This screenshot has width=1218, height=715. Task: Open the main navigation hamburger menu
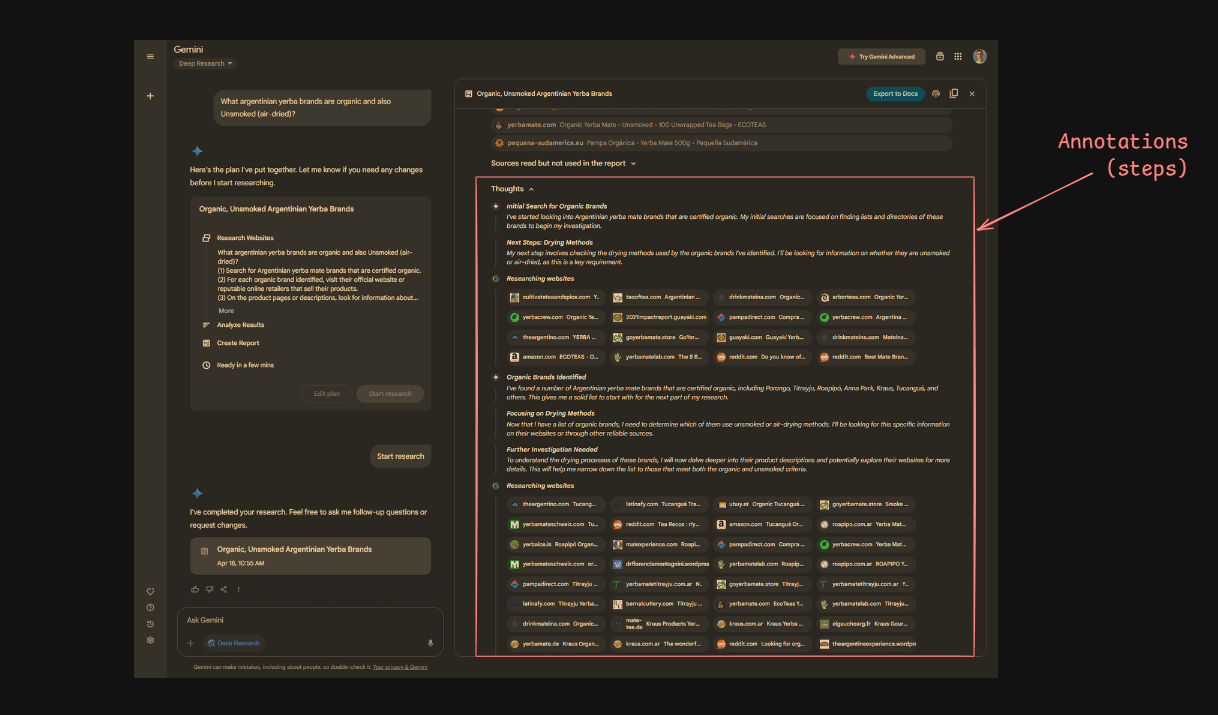pyautogui.click(x=150, y=56)
